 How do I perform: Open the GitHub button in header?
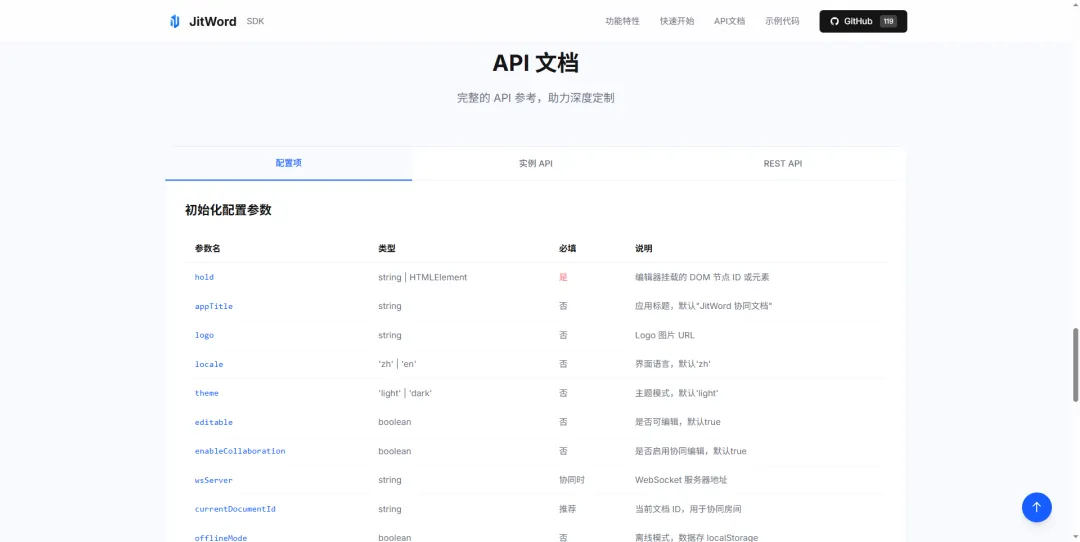pos(863,21)
